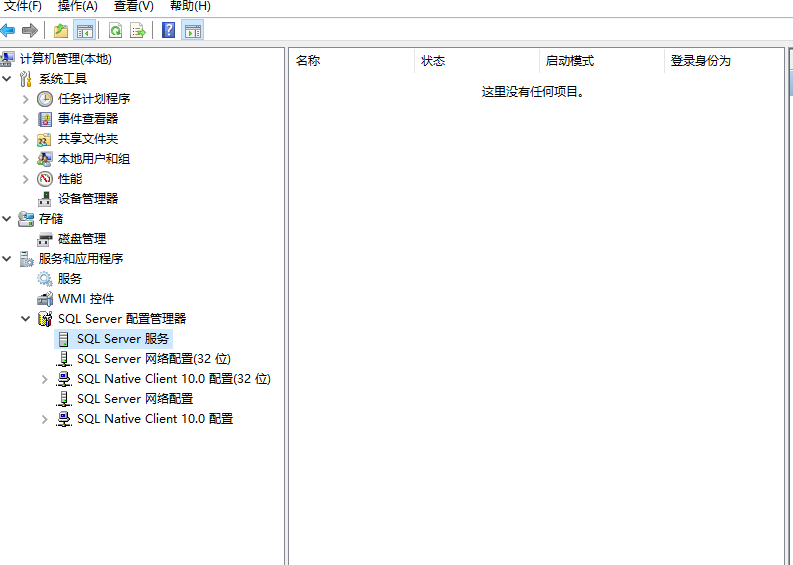This screenshot has width=793, height=565.
Task: Select the 服务 tree label
Action: click(70, 279)
